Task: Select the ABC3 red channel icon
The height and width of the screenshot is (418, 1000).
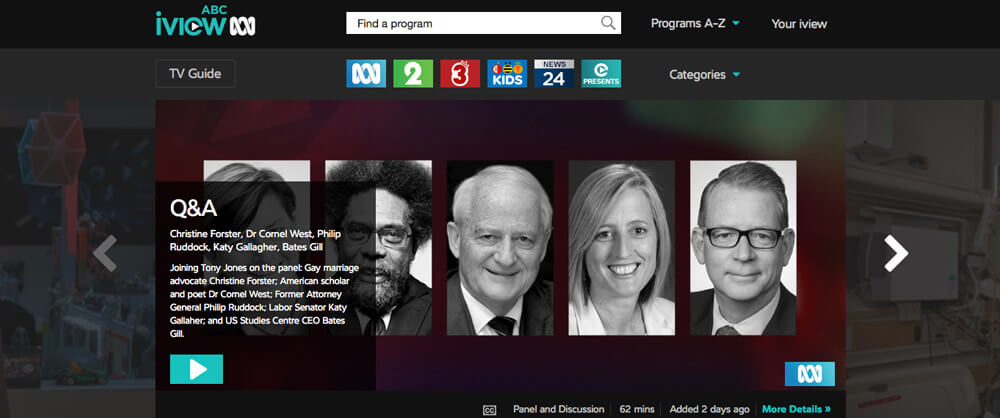Action: 460,73
